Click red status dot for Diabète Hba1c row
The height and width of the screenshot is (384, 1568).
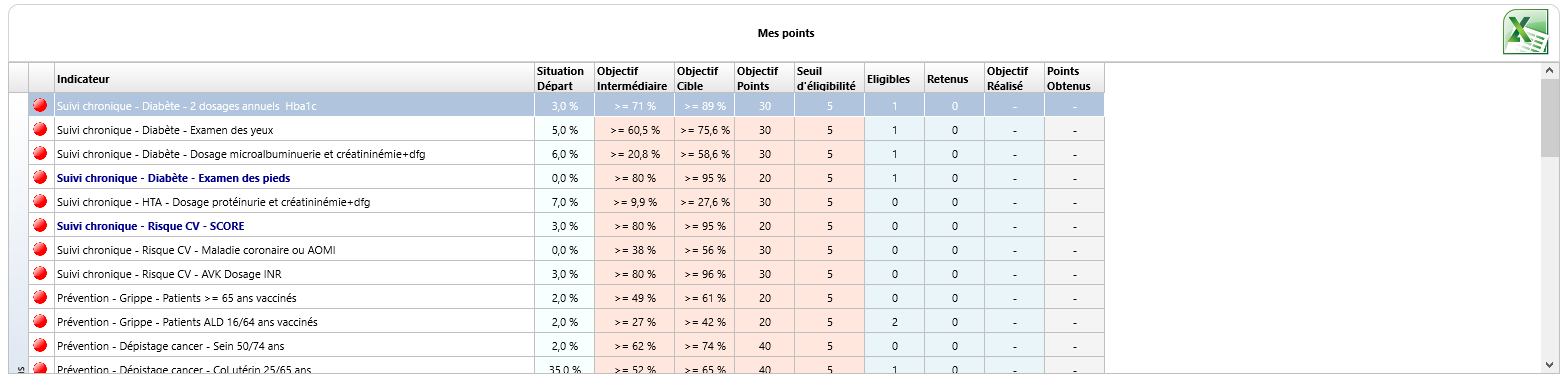41,105
